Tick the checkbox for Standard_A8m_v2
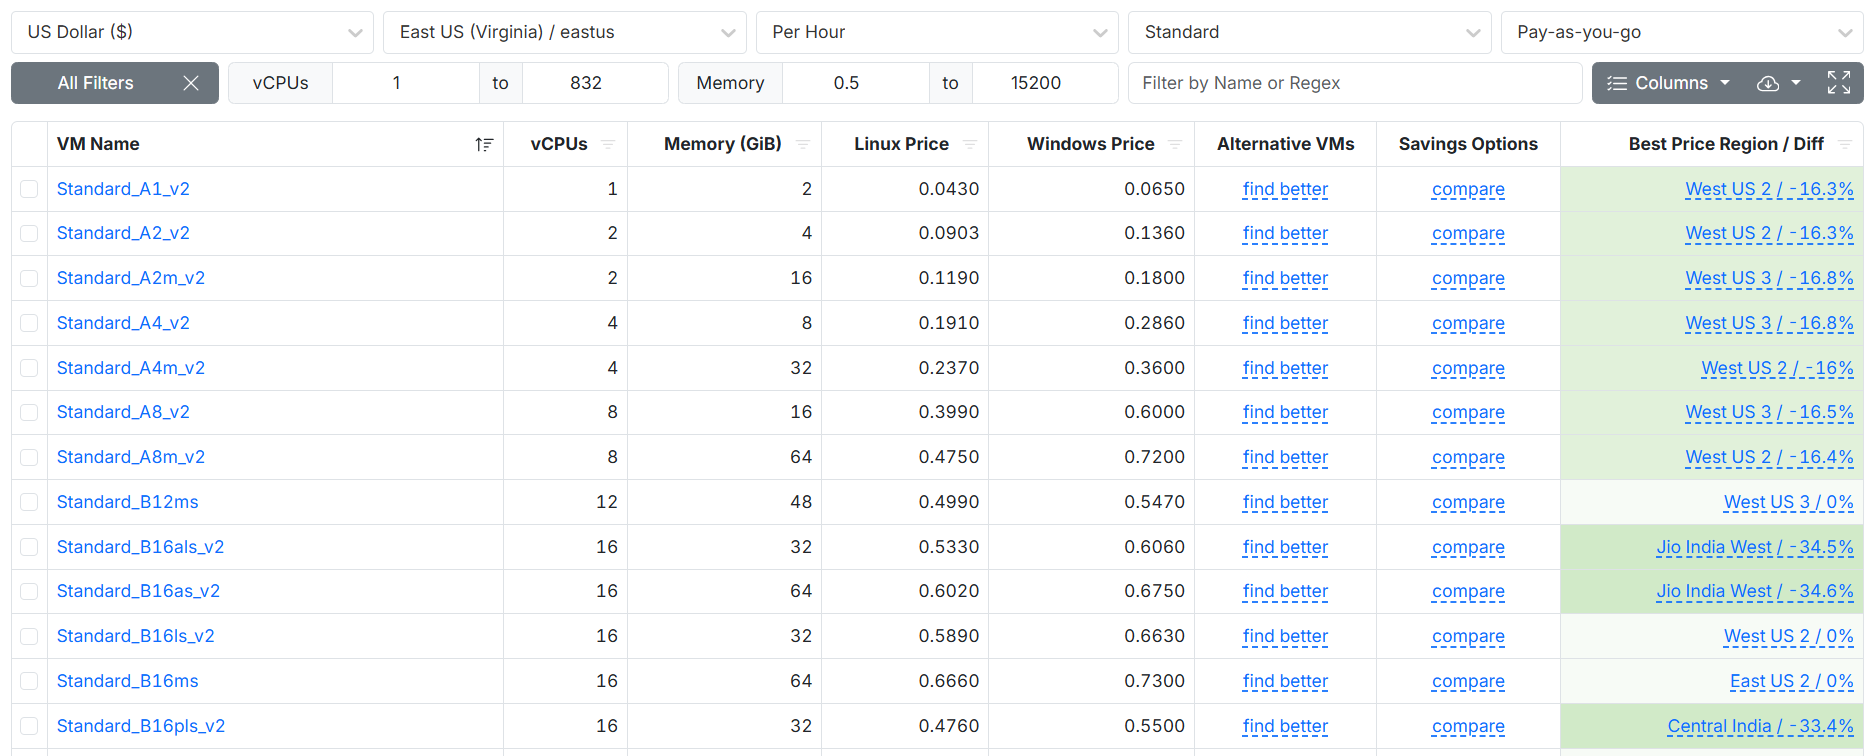 [x=29, y=457]
